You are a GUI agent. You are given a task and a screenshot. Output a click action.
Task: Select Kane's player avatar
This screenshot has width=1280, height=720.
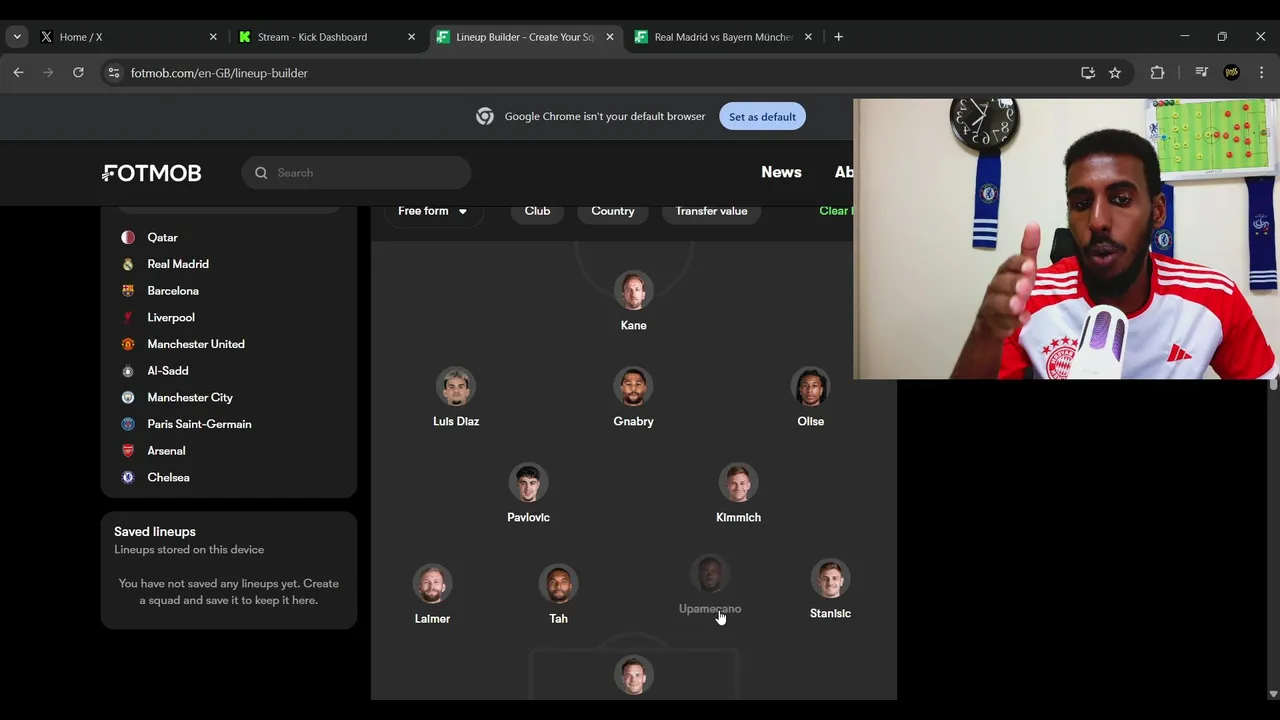[633, 291]
